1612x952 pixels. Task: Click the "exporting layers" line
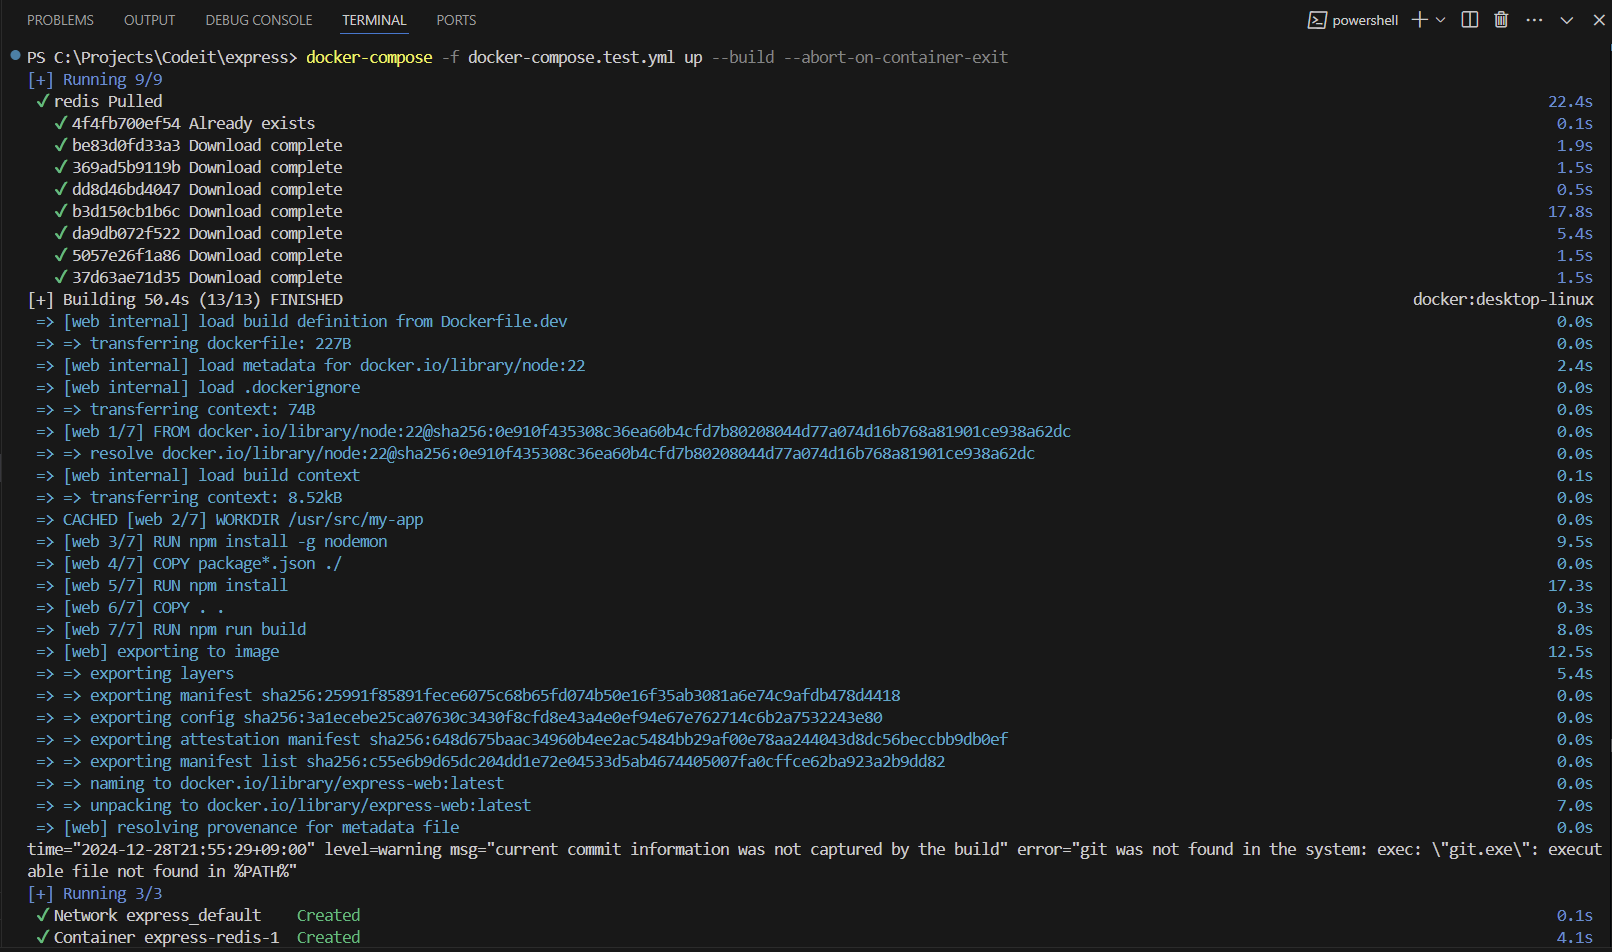click(x=135, y=673)
